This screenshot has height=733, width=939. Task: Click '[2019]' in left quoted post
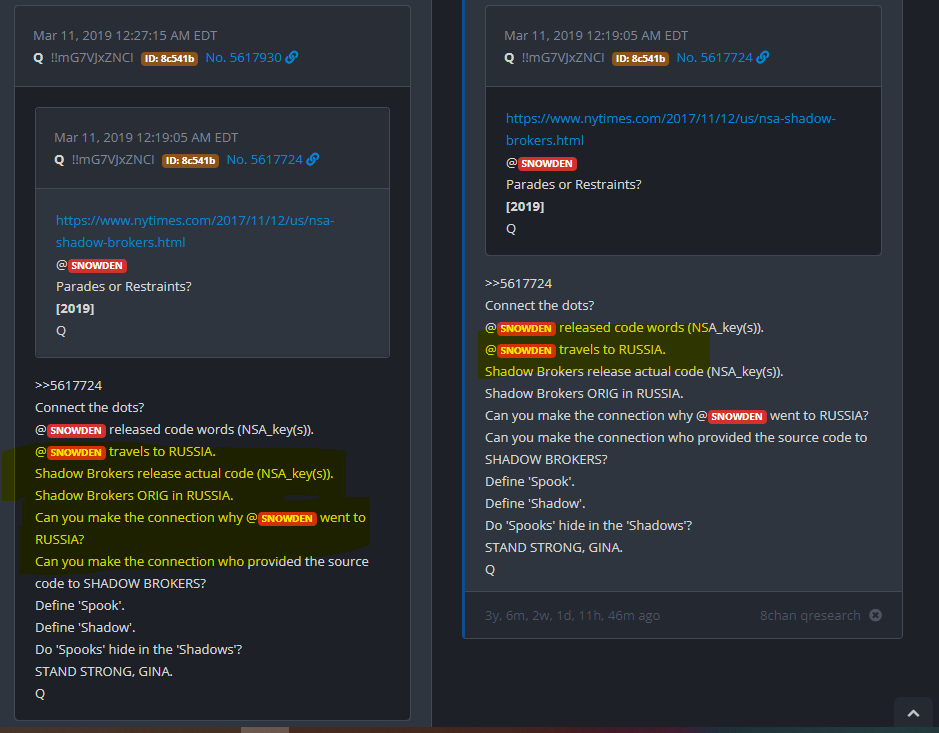[x=75, y=308]
